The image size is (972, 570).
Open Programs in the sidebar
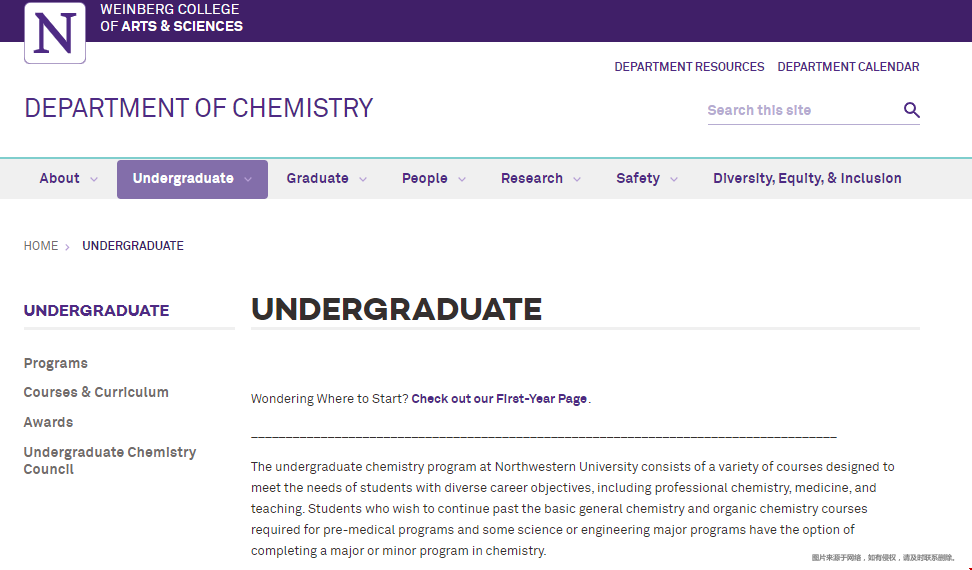56,363
